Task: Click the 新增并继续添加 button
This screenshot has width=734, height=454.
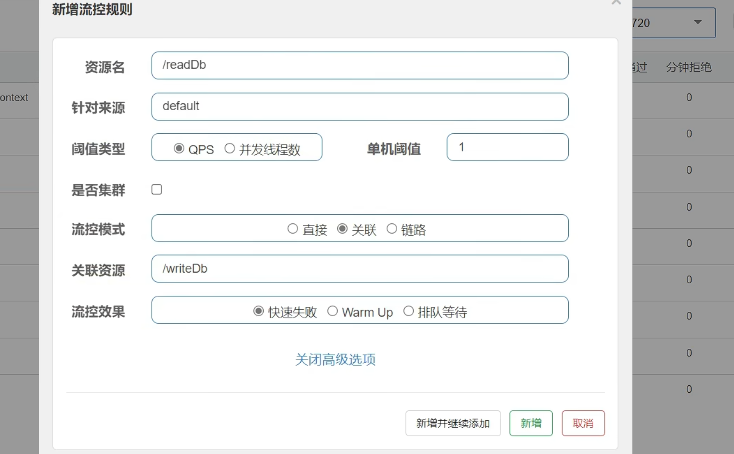Action: pyautogui.click(x=453, y=423)
